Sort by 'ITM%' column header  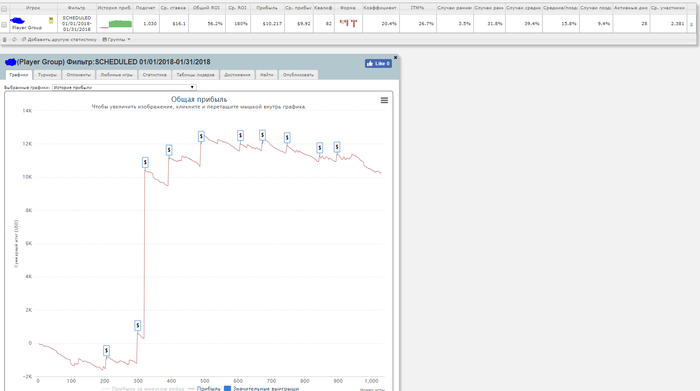pyautogui.click(x=417, y=8)
